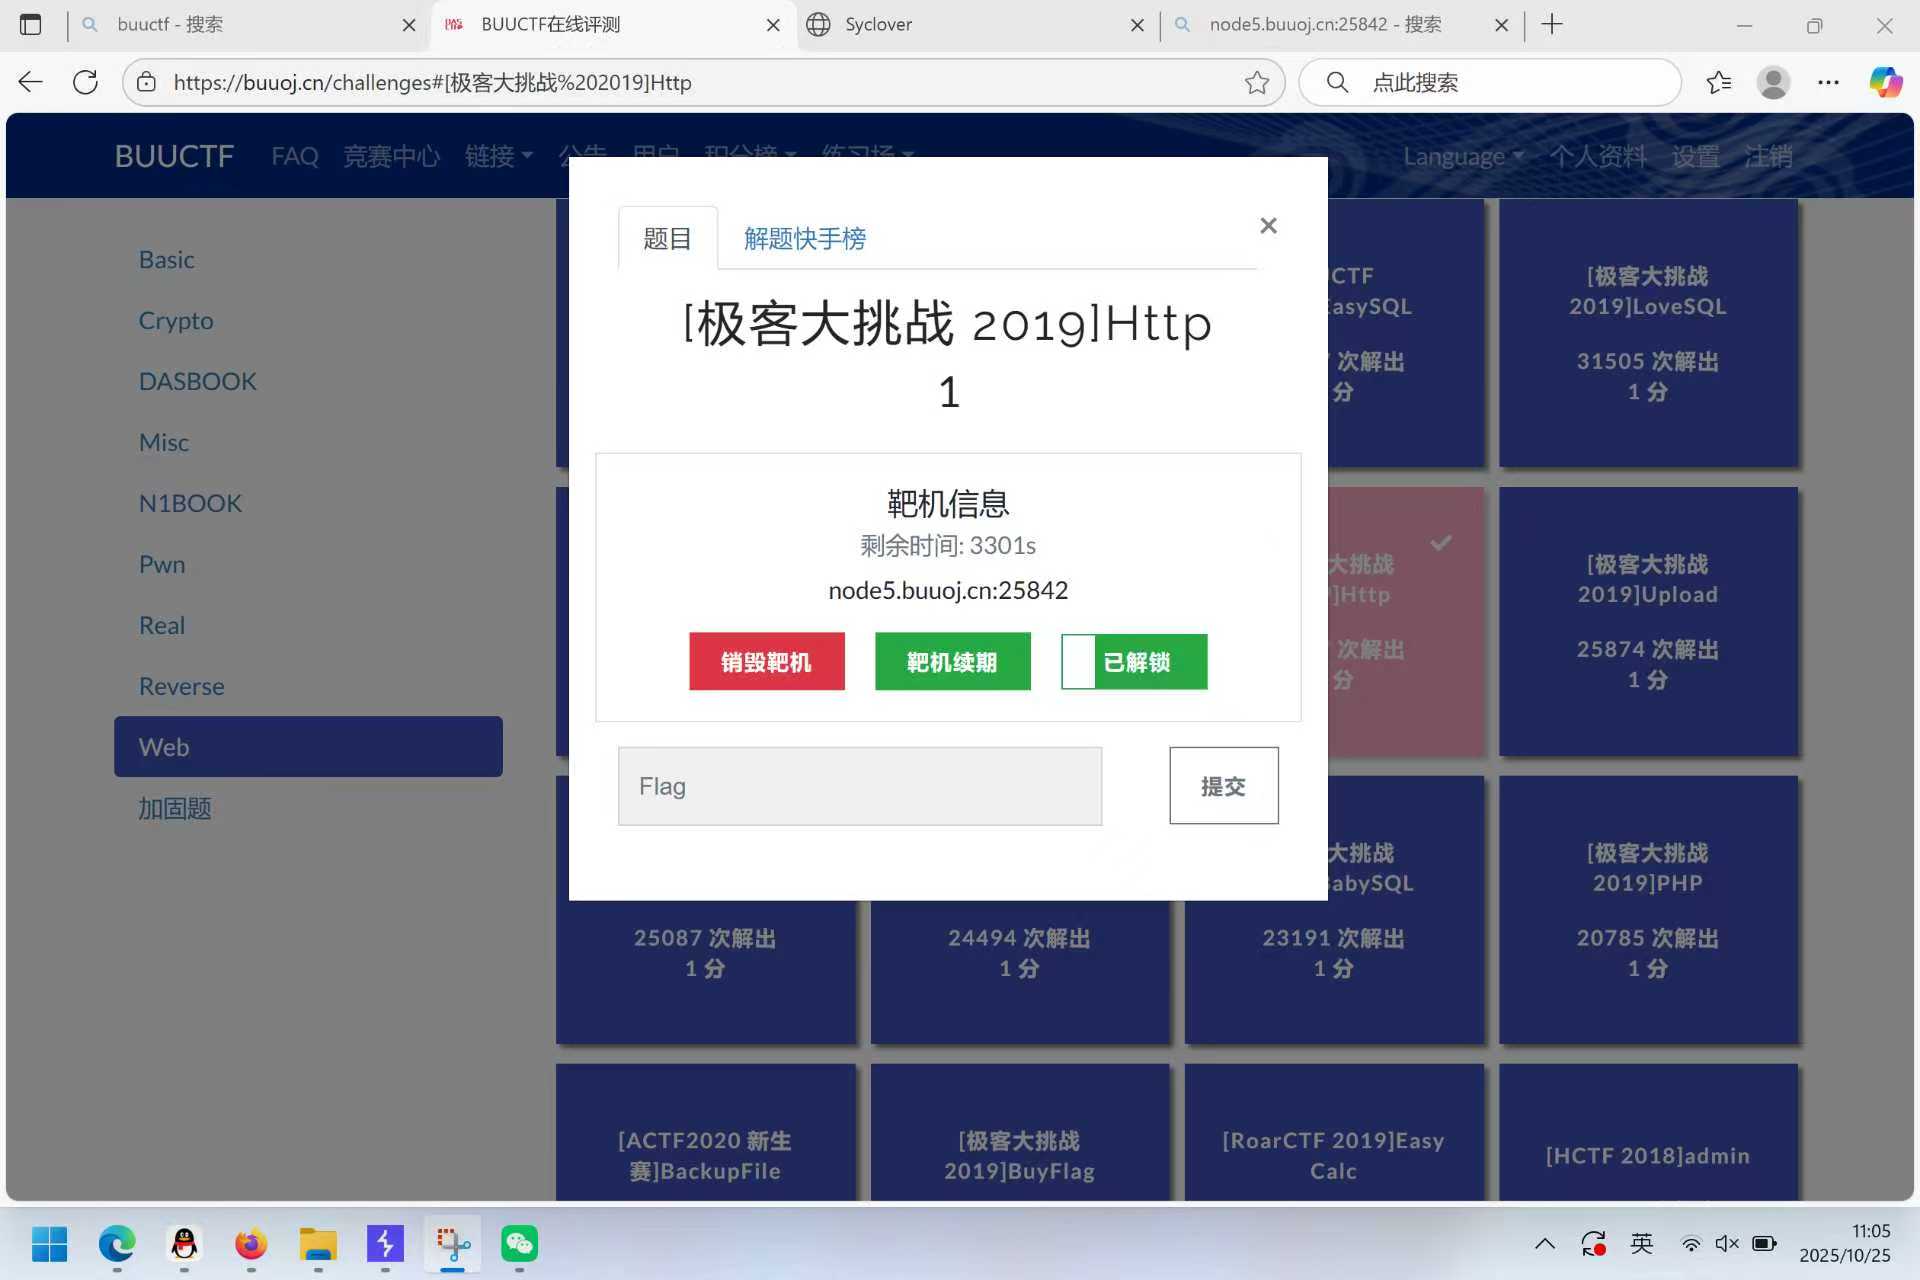Click the Flag input field
This screenshot has height=1280, width=1920.
tap(859, 786)
